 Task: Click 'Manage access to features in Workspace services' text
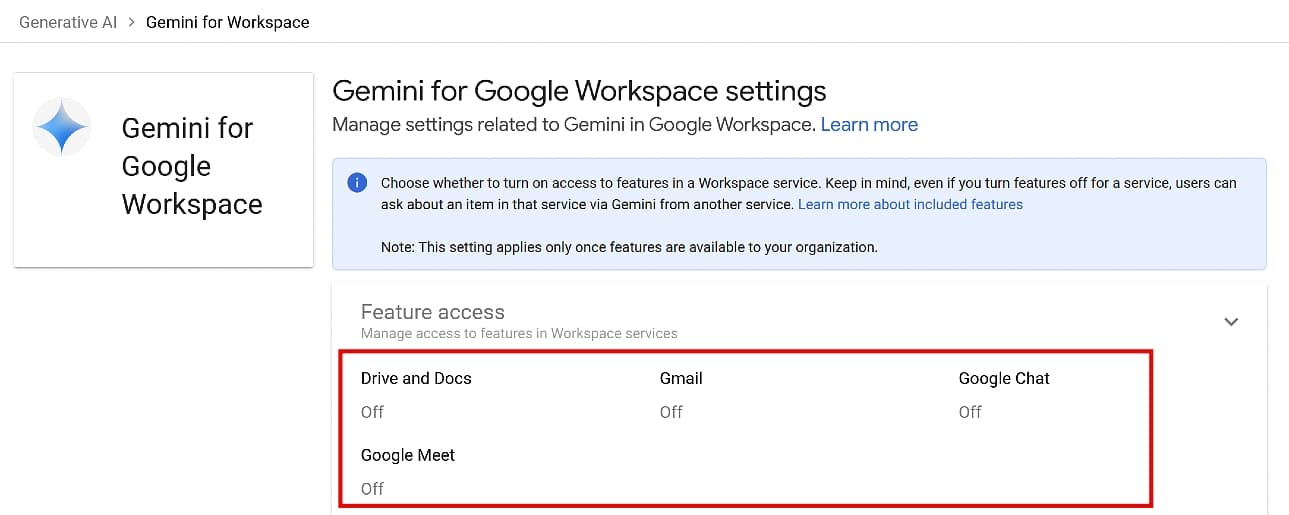click(519, 333)
